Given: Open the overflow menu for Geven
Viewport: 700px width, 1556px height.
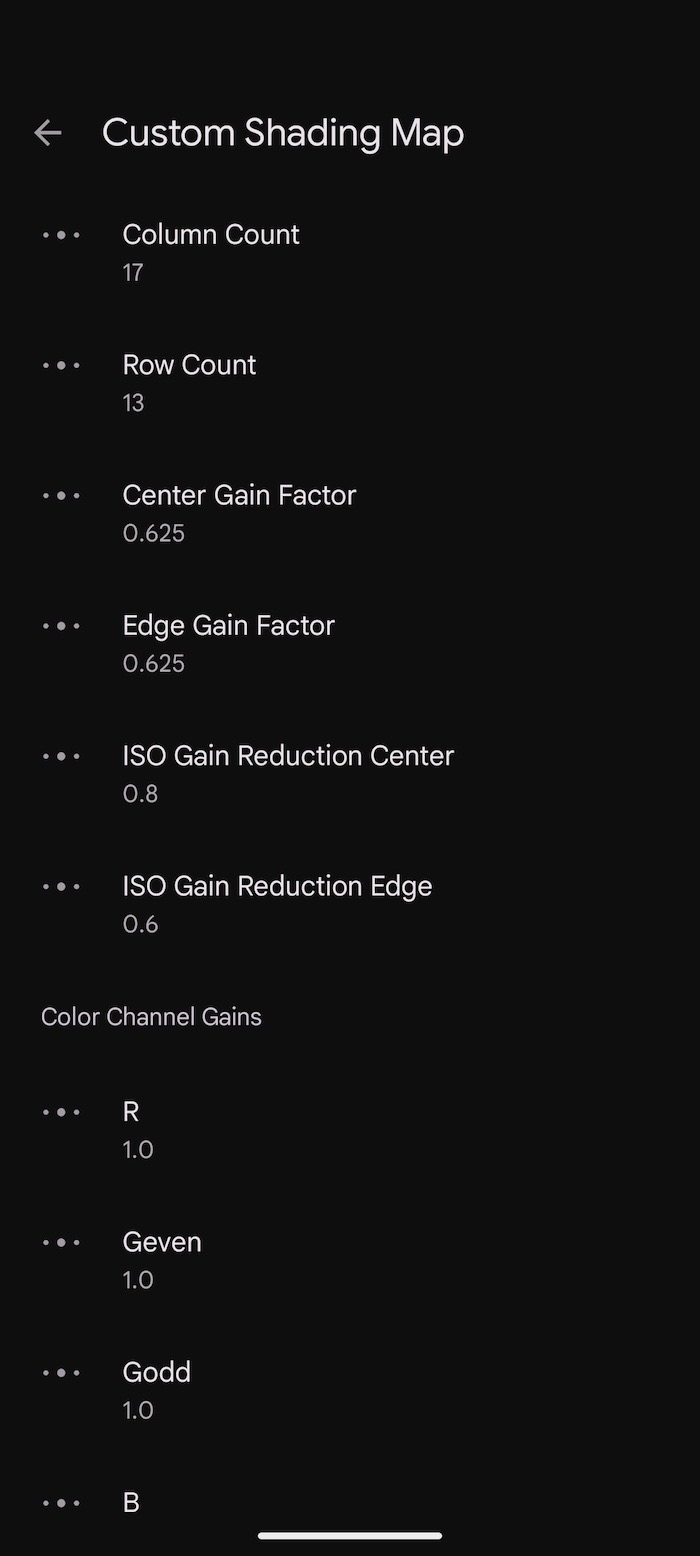Looking at the screenshot, I should [61, 1242].
